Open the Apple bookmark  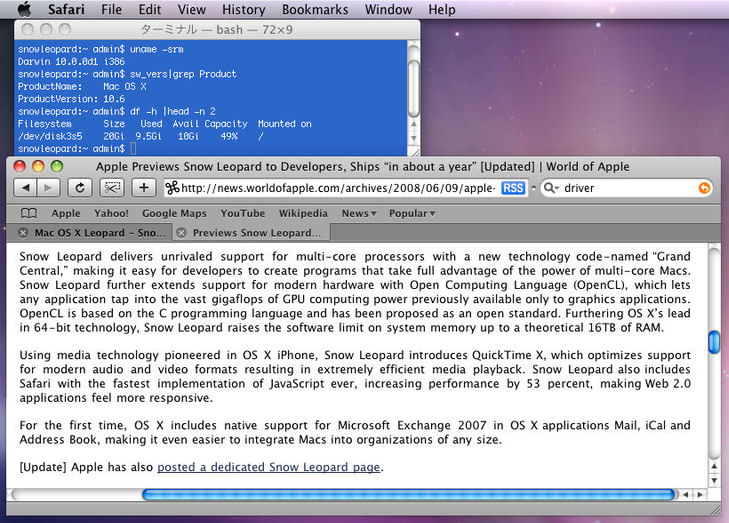click(66, 213)
